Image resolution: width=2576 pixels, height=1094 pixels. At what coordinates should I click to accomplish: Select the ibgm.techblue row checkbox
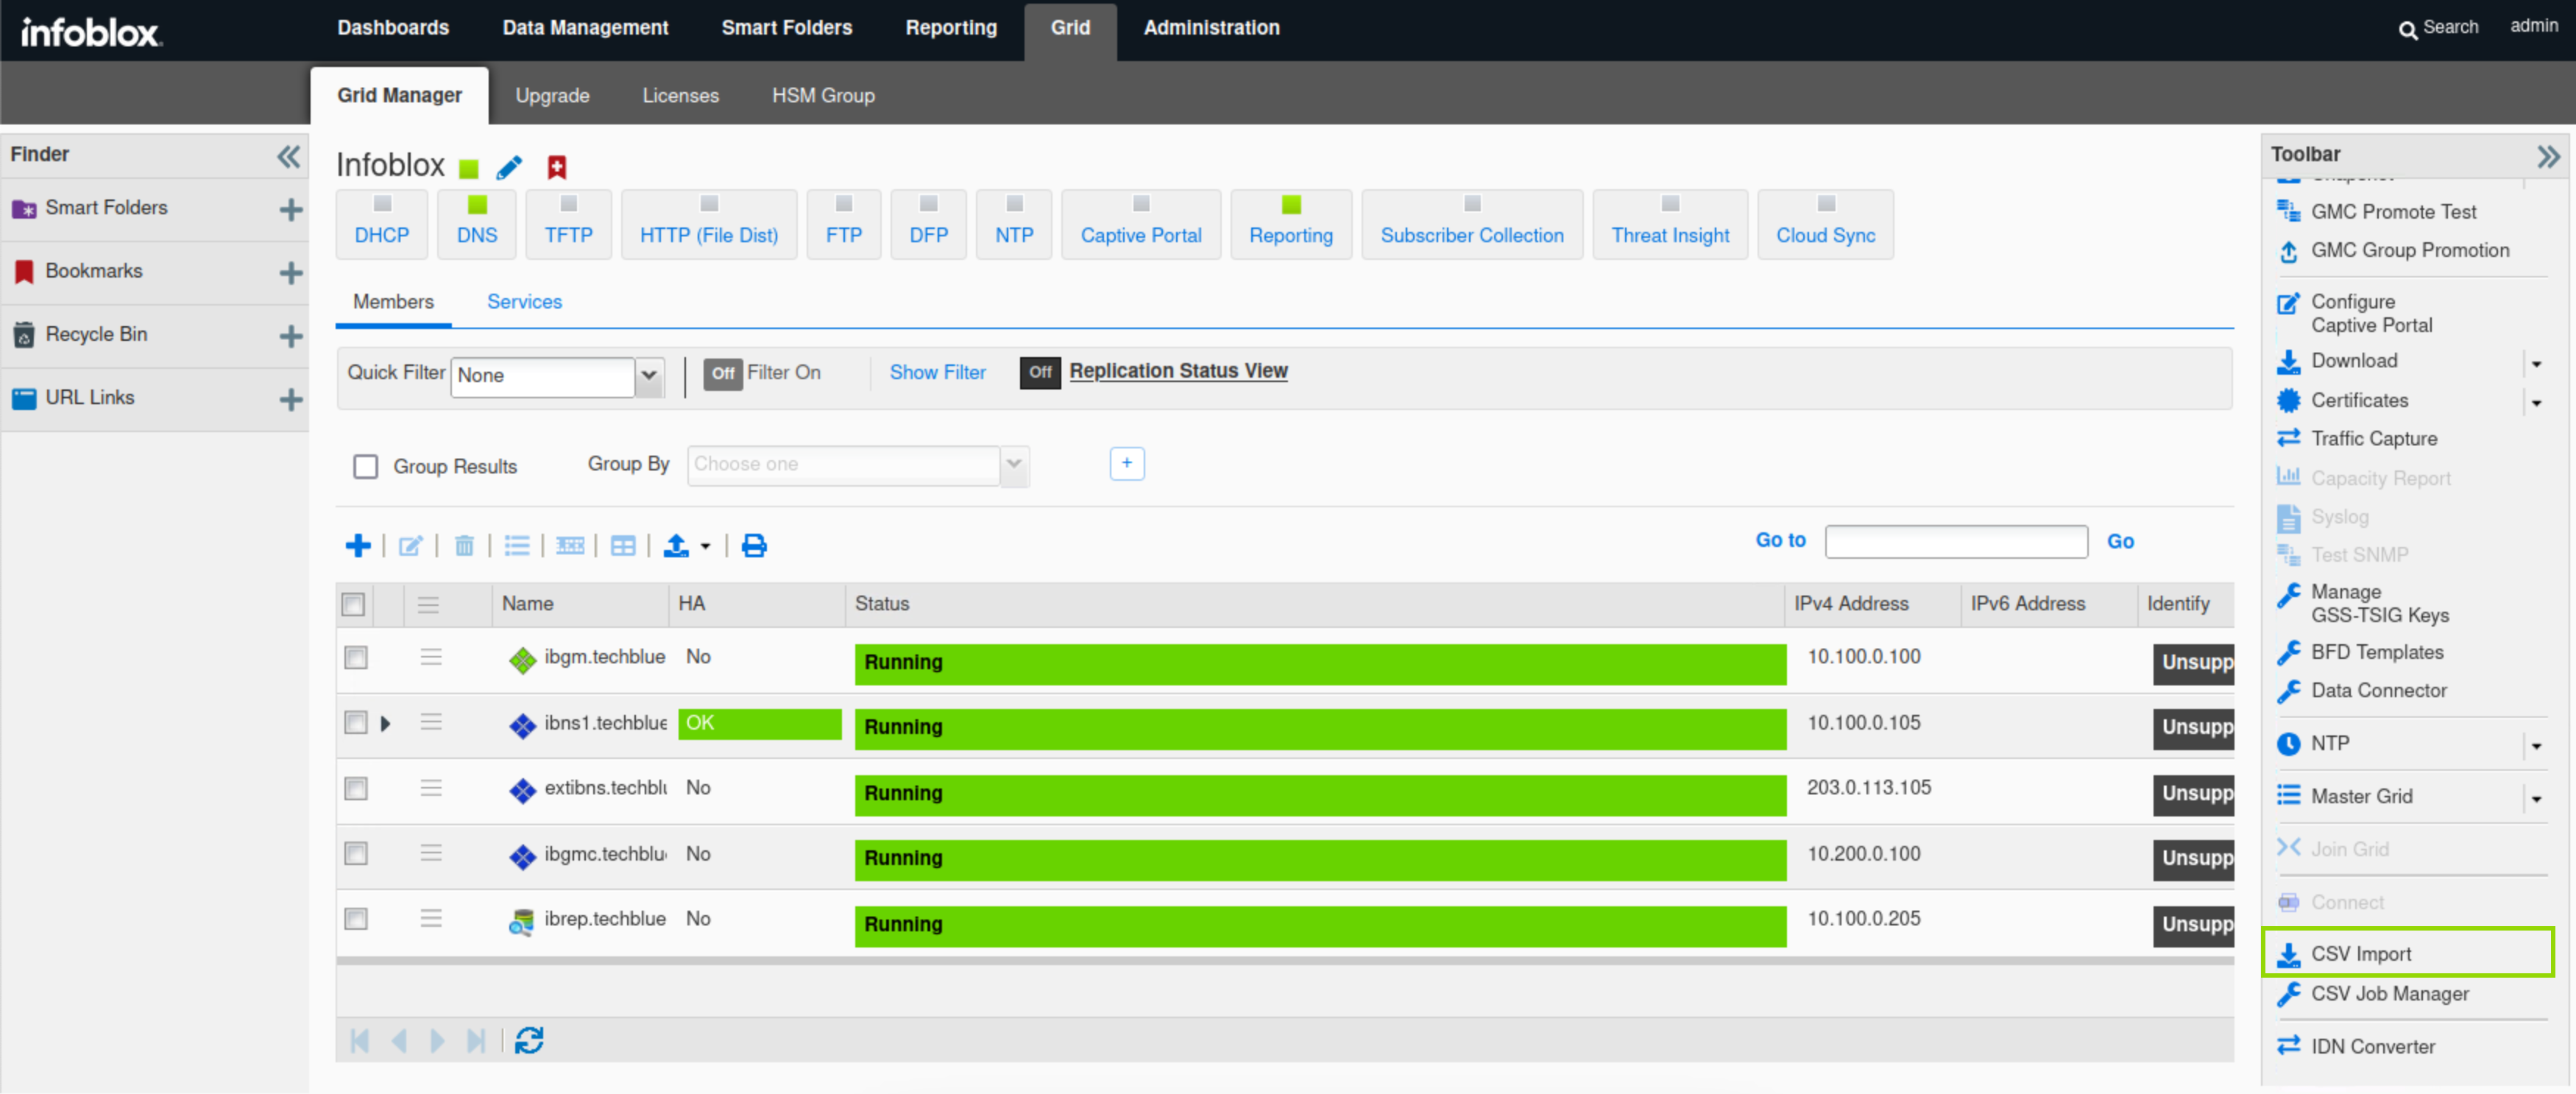pos(356,657)
